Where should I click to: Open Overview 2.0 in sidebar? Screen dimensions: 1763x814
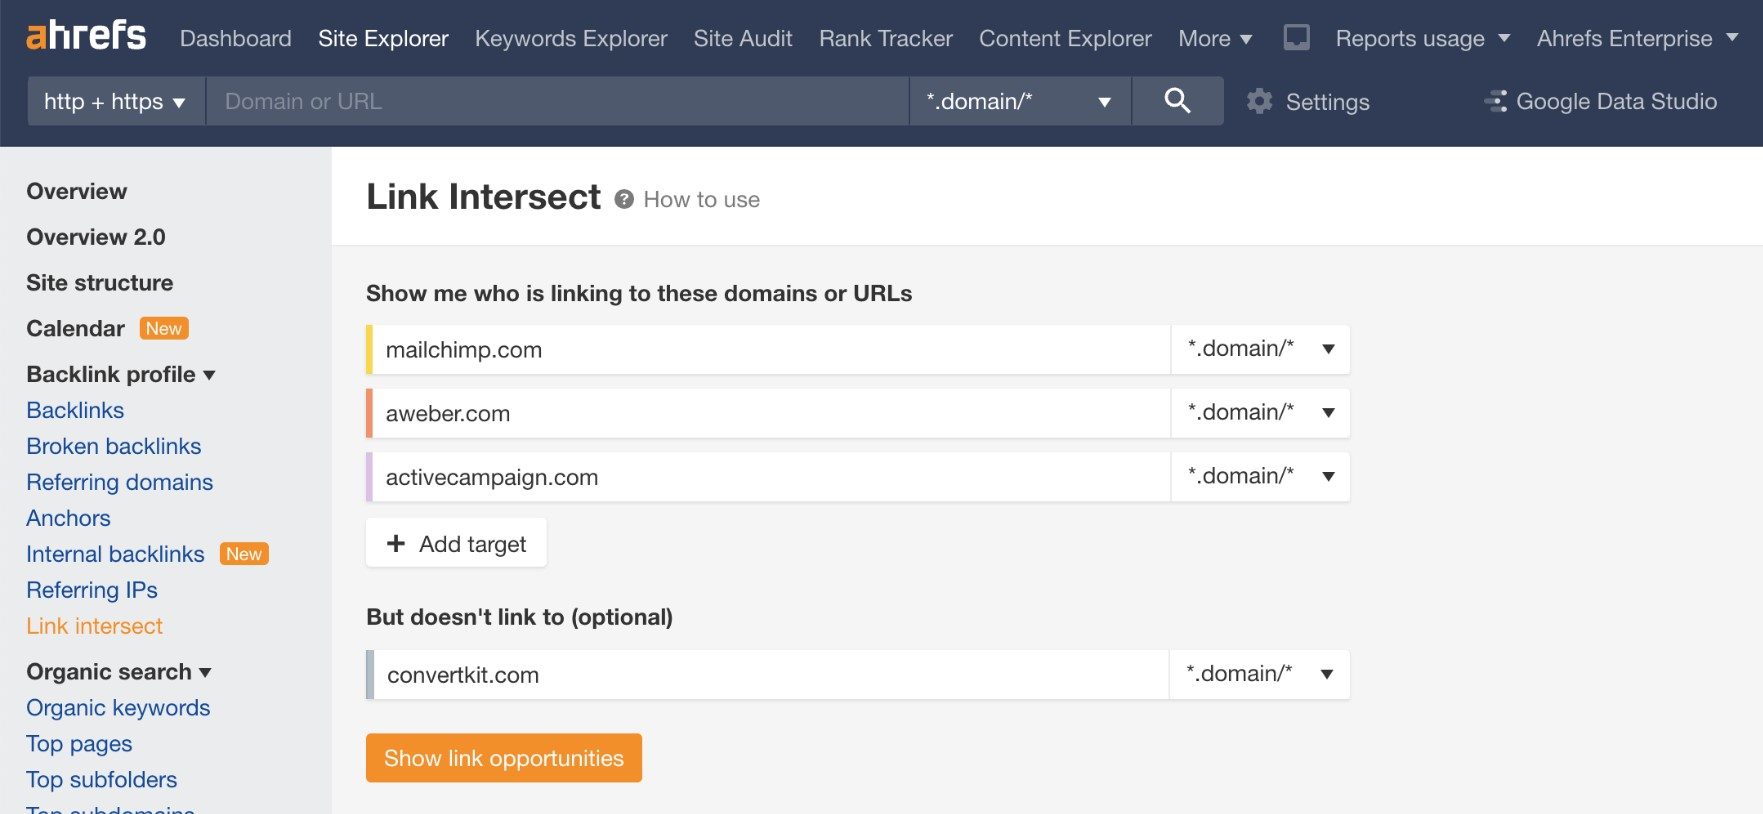(x=96, y=237)
